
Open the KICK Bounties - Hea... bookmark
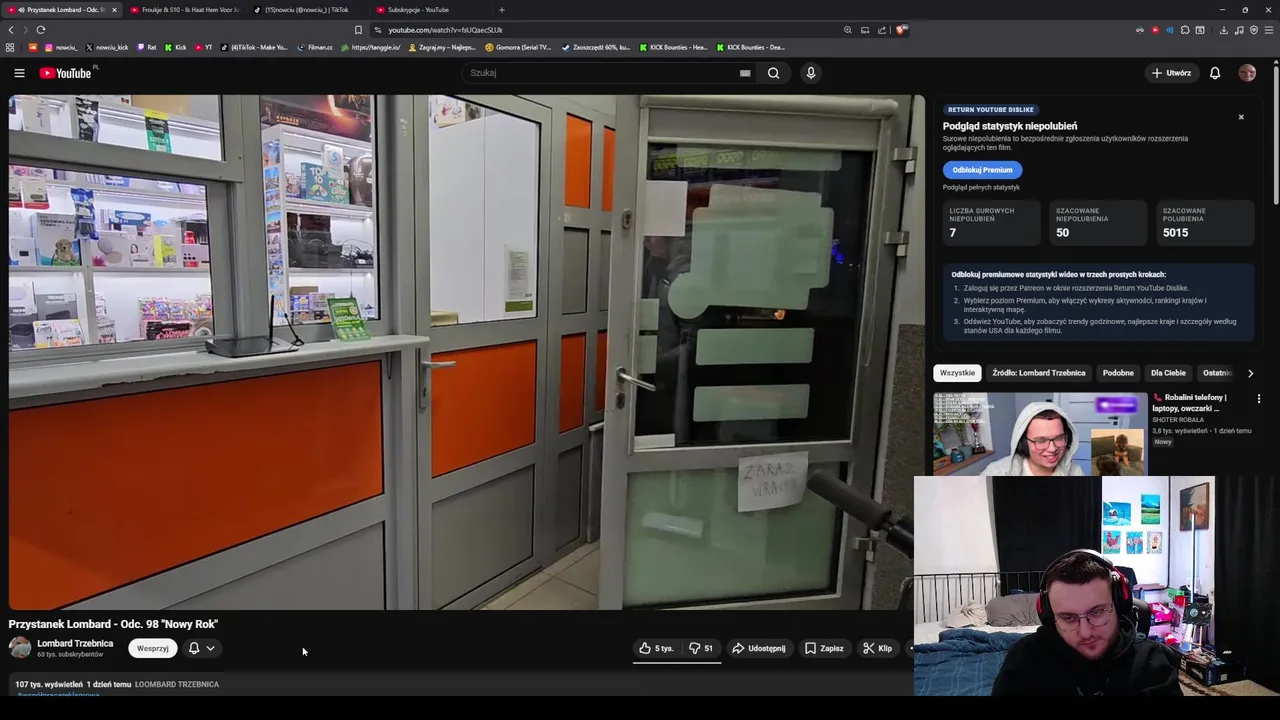point(673,47)
